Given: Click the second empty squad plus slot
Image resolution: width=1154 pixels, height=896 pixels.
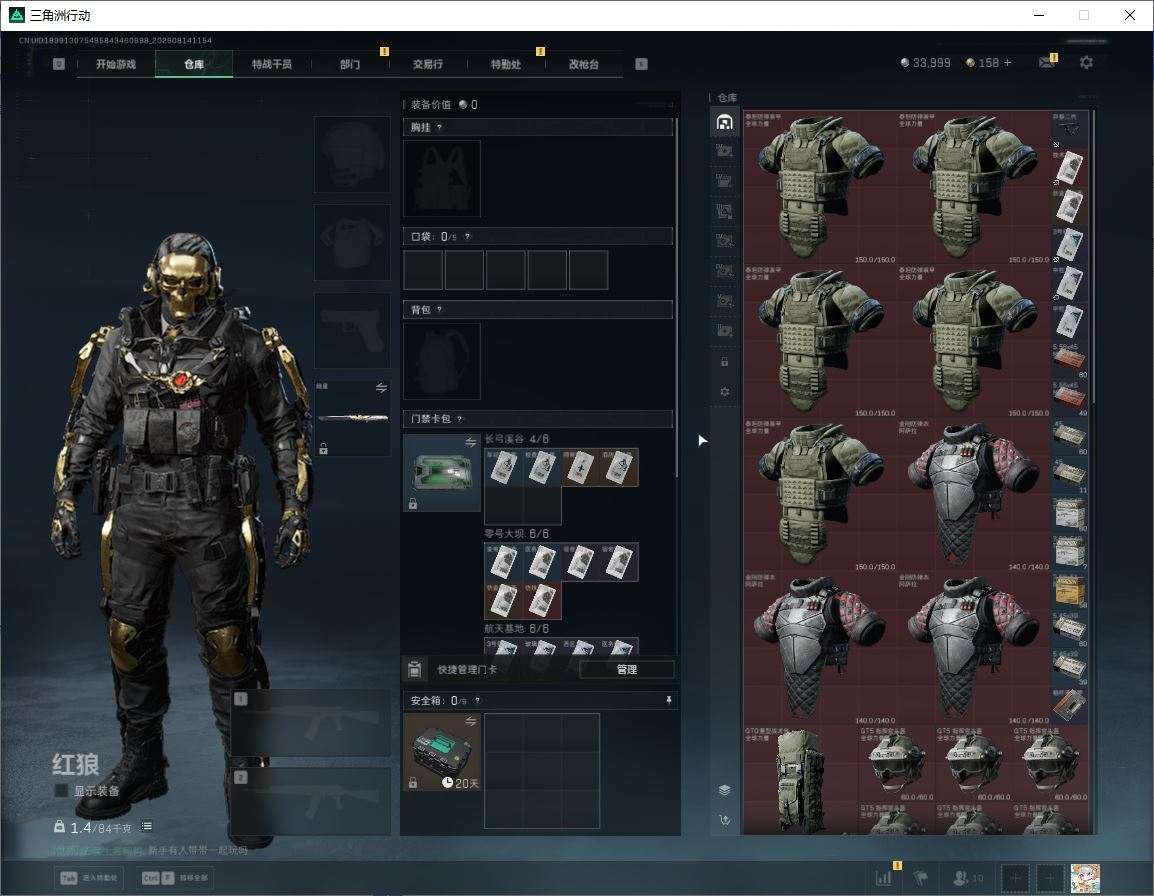Looking at the screenshot, I should coord(1050,878).
